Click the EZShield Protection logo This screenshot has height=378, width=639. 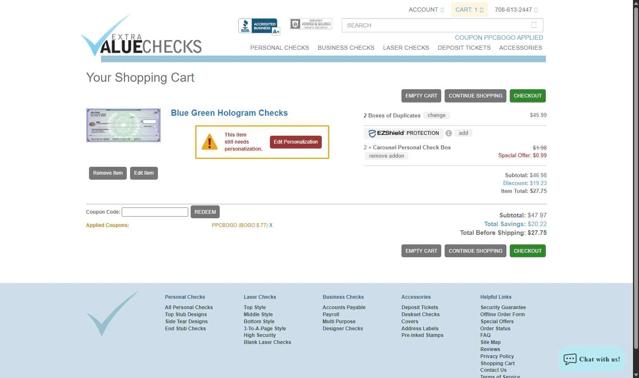point(403,133)
